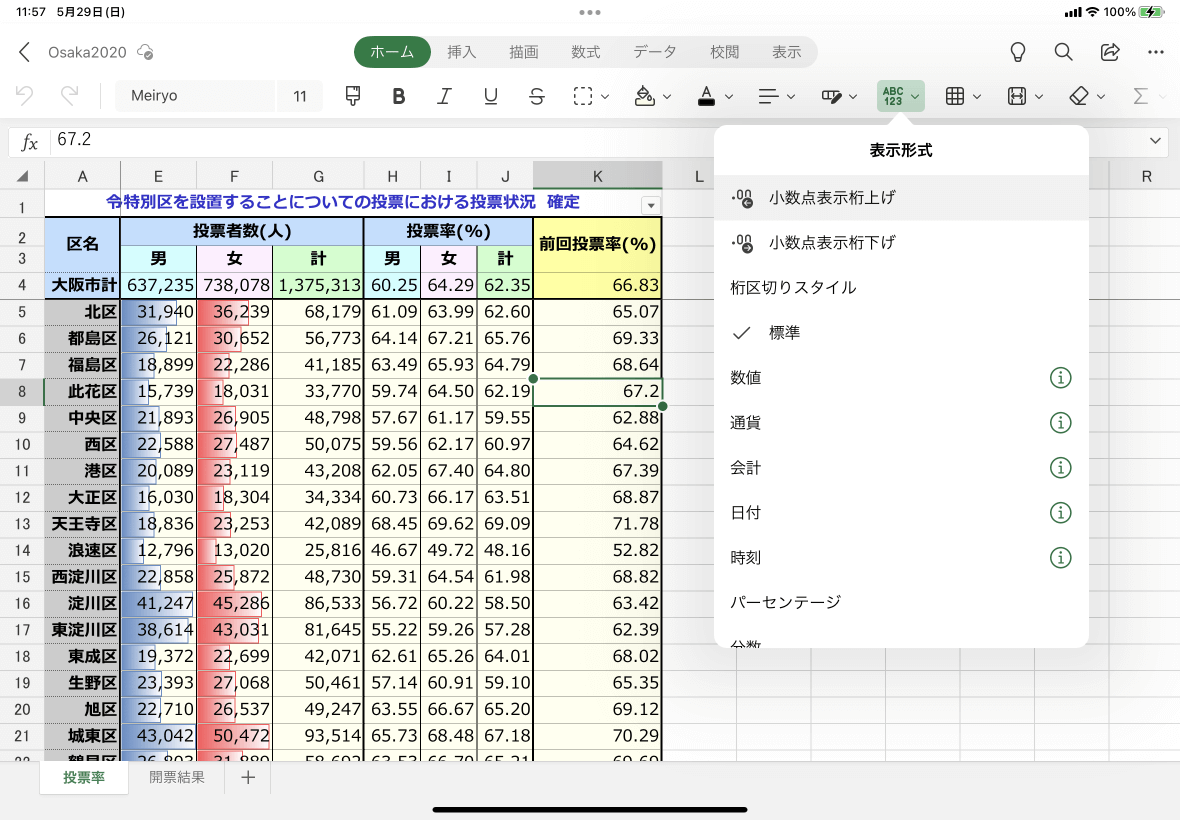
Task: Open the filter dropdown near row 1
Action: 651,204
